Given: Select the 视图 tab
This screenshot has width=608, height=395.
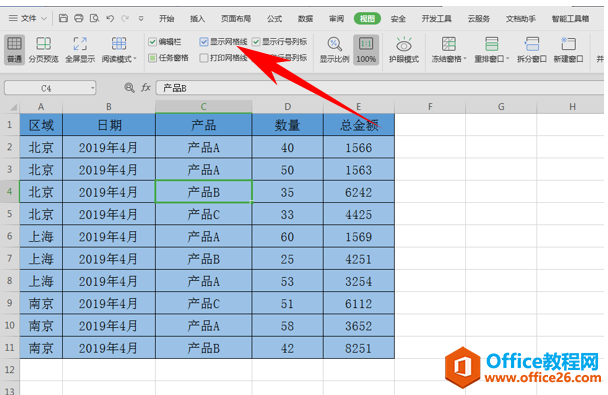Looking at the screenshot, I should tap(367, 18).
